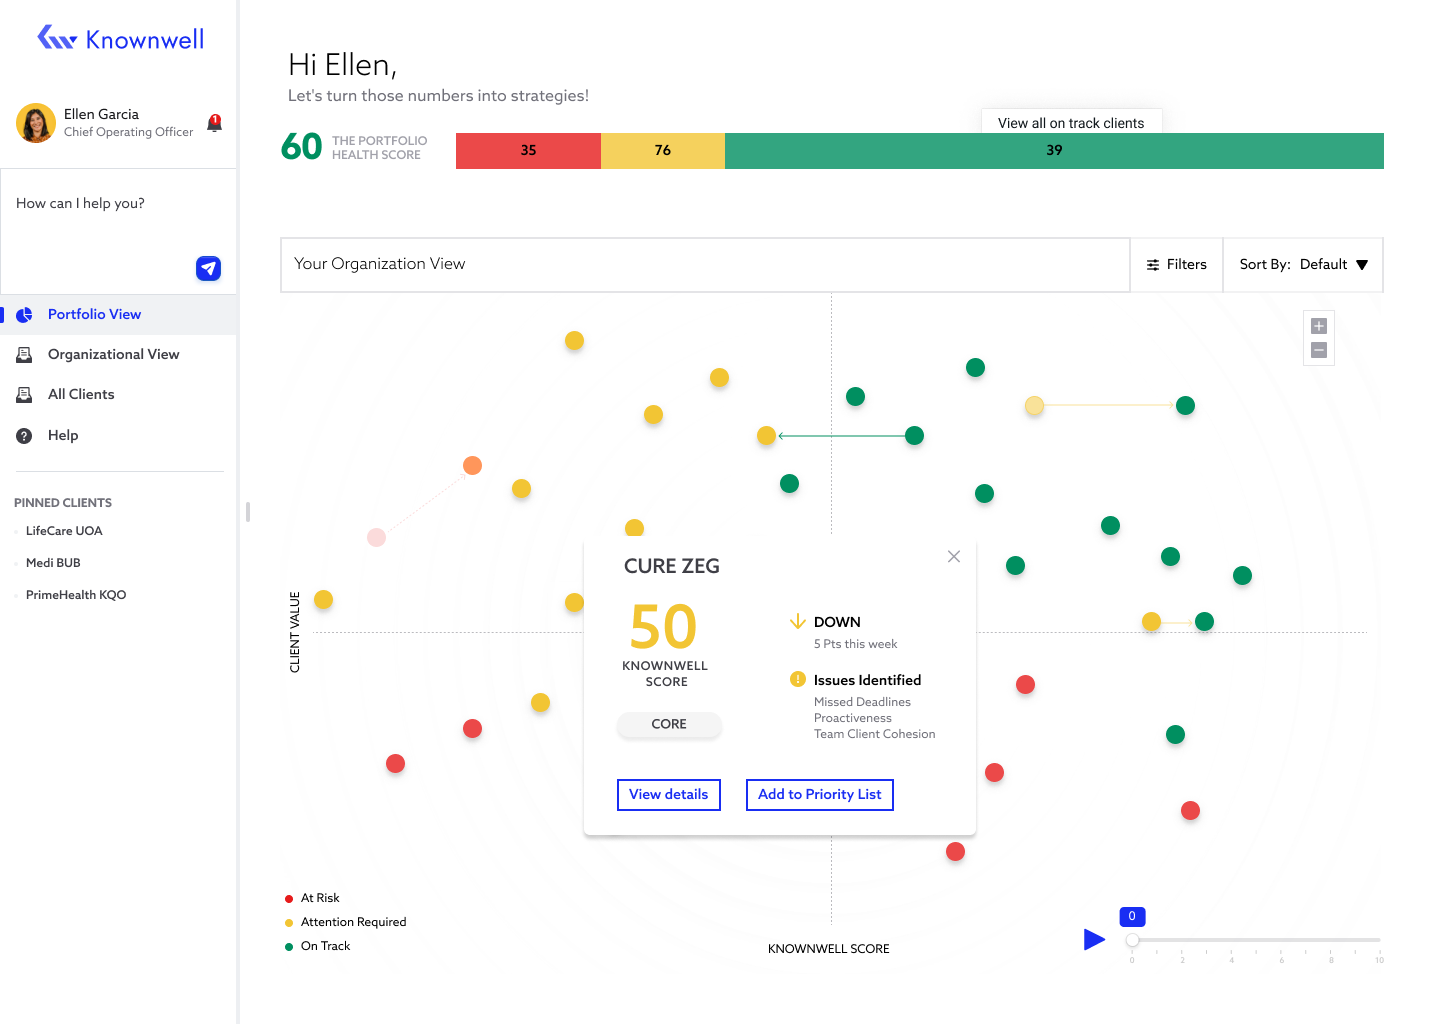The width and height of the screenshot is (1440, 1025).
Task: Click the Help question-mark icon
Action: [x=24, y=435]
